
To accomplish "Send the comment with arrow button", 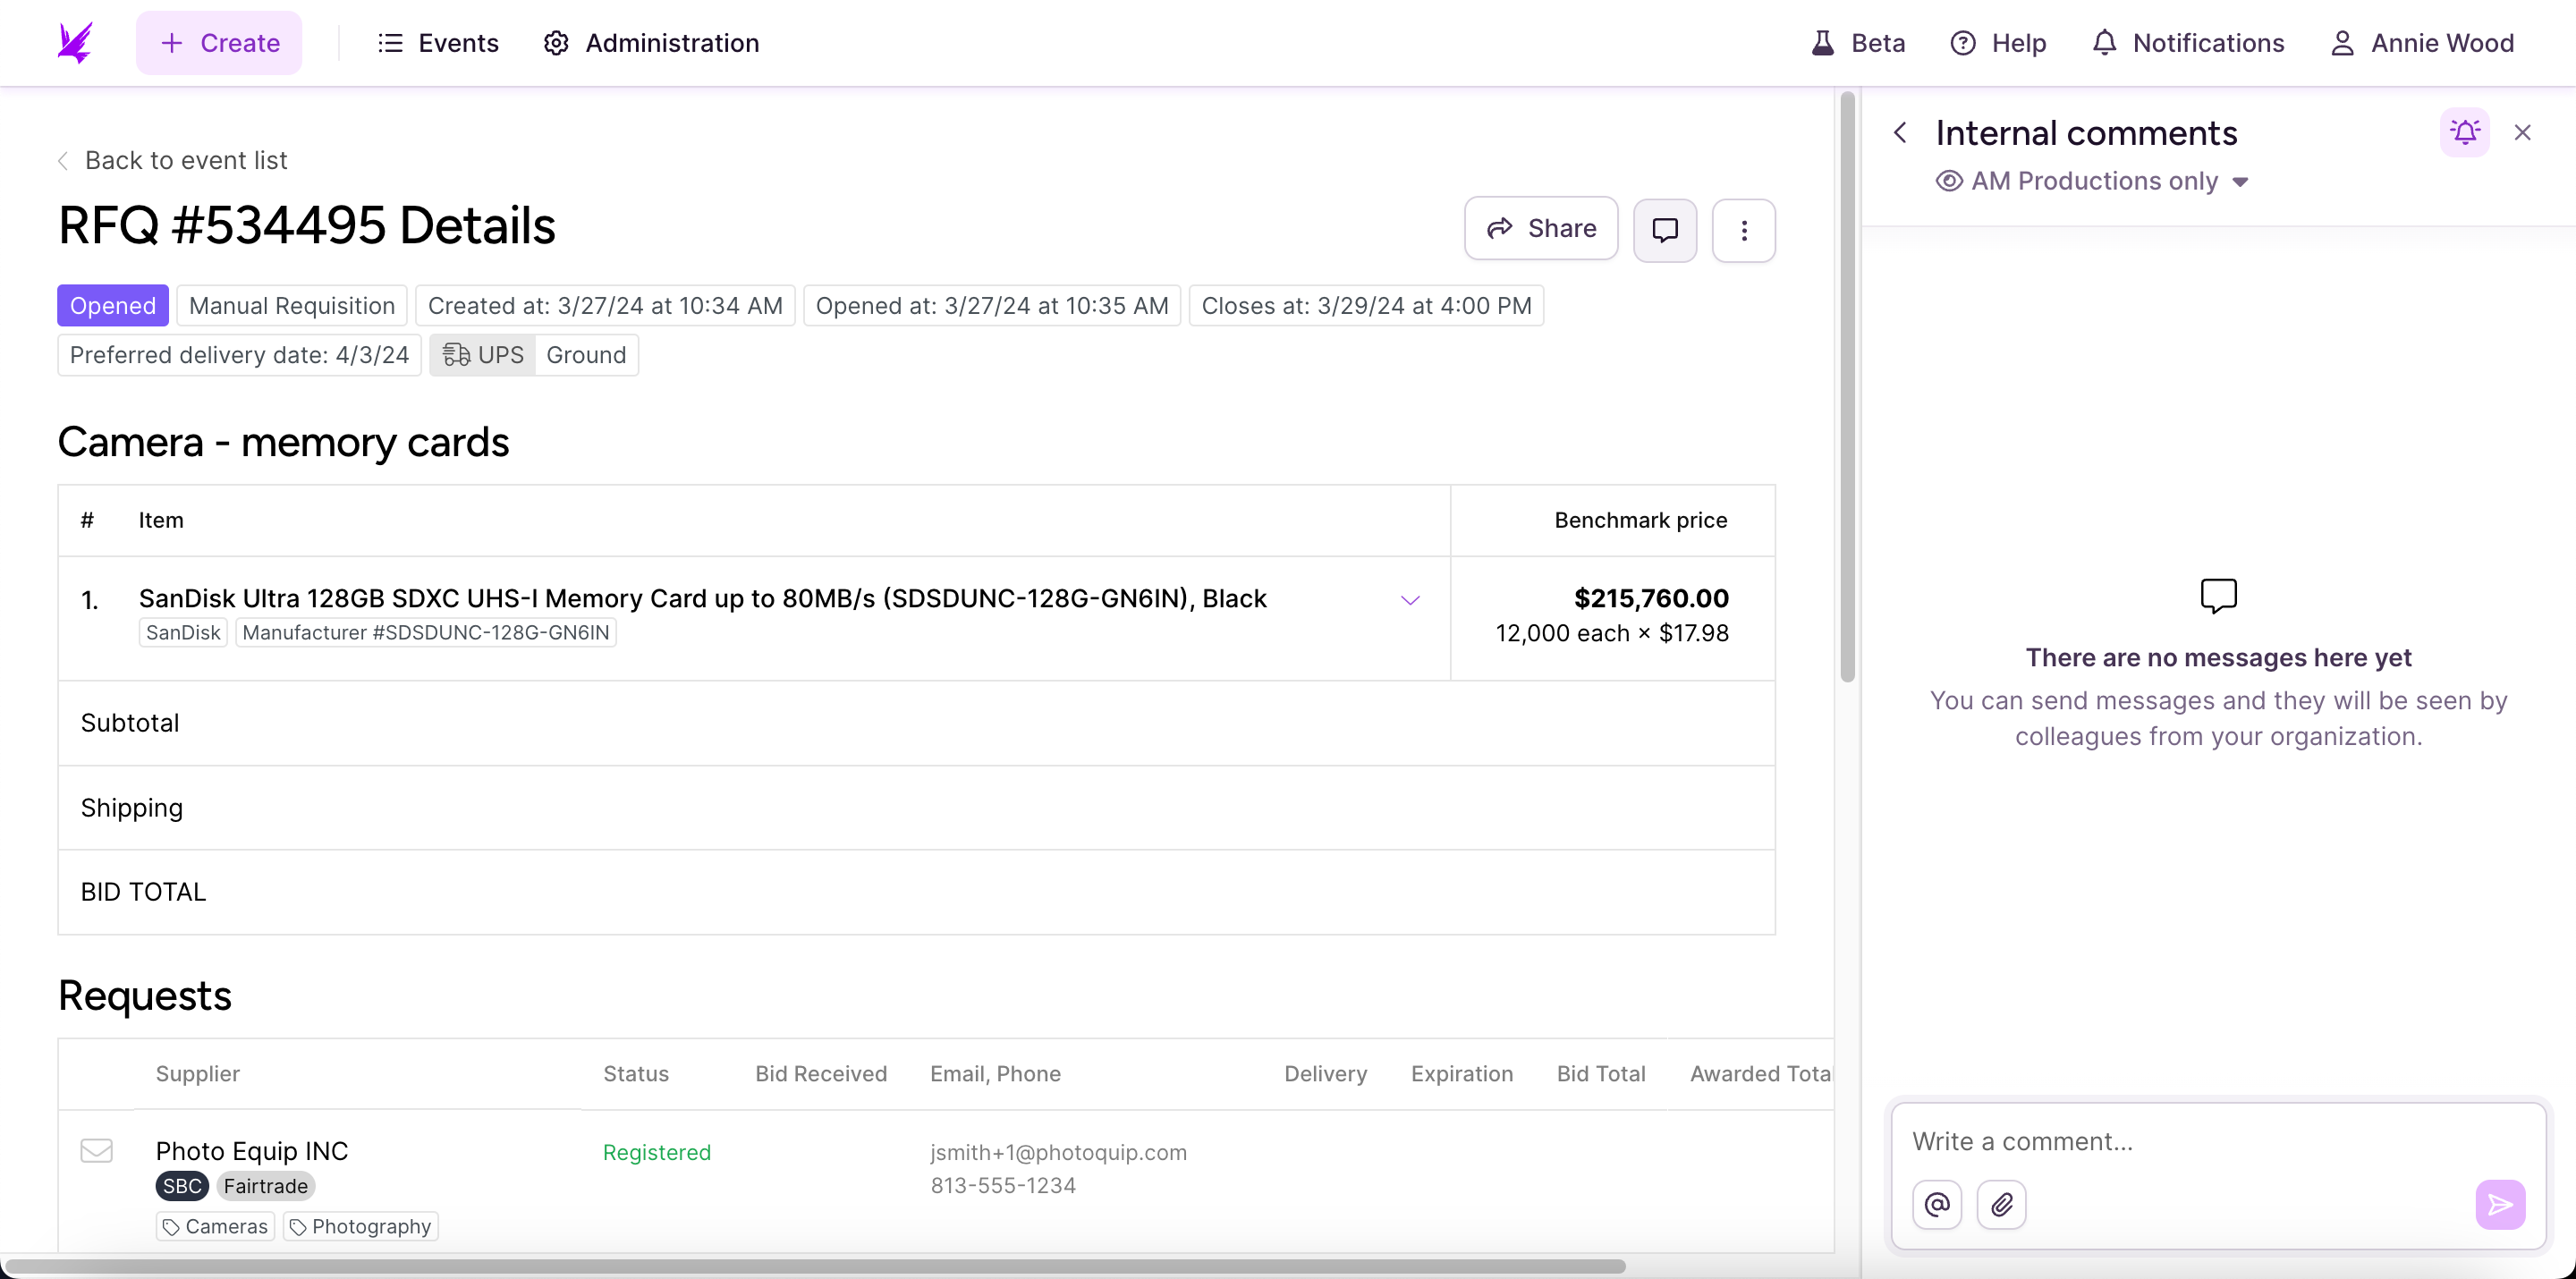I will pos(2500,1204).
